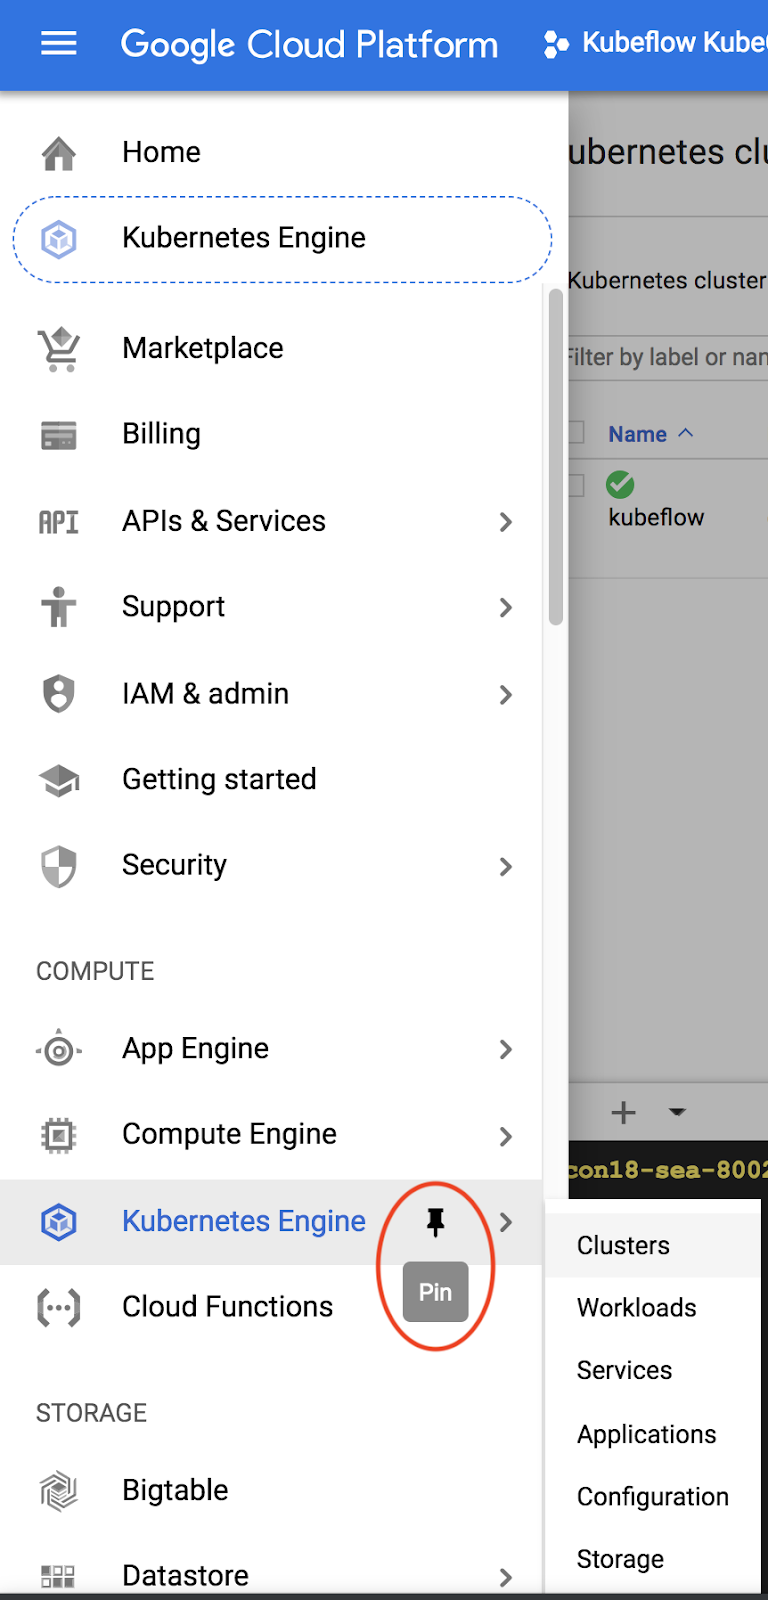Image resolution: width=768 pixels, height=1600 pixels.
Task: Pin Kubernetes Engine with the pin icon
Action: [435, 1221]
